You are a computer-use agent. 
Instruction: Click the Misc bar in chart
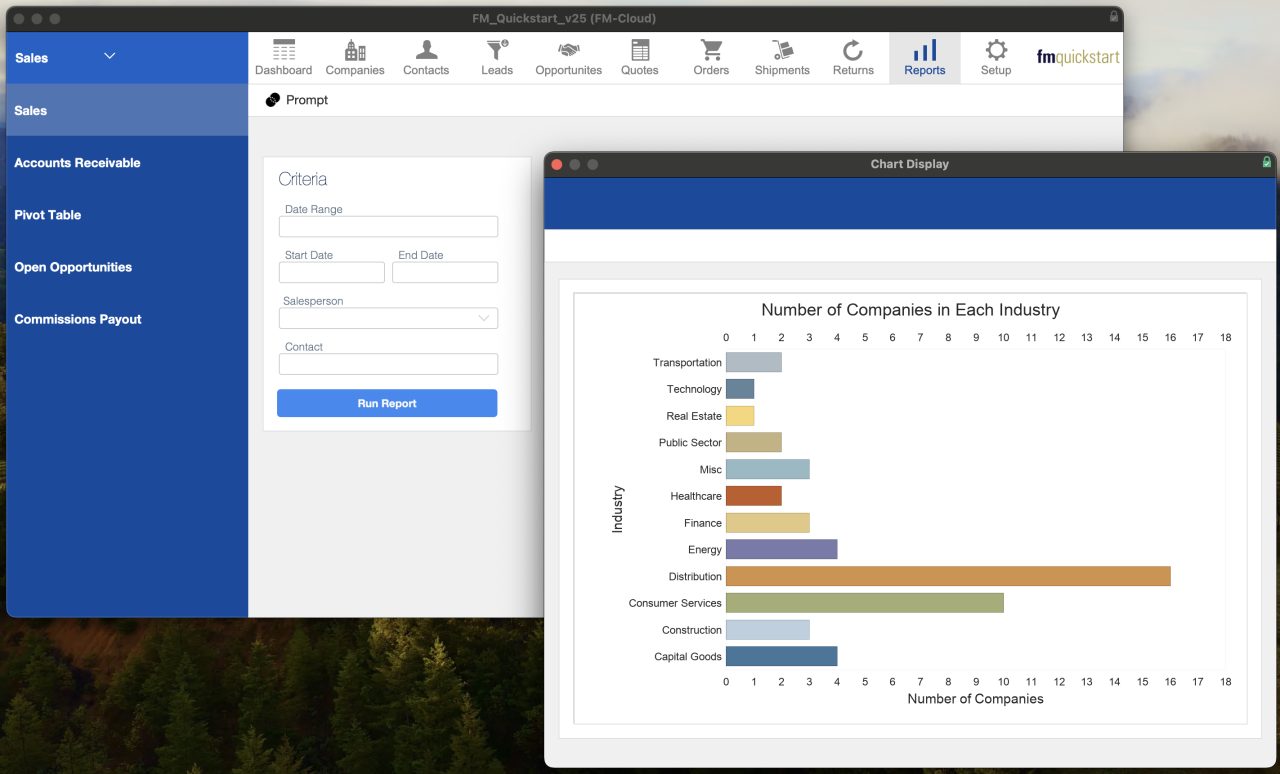pos(767,469)
